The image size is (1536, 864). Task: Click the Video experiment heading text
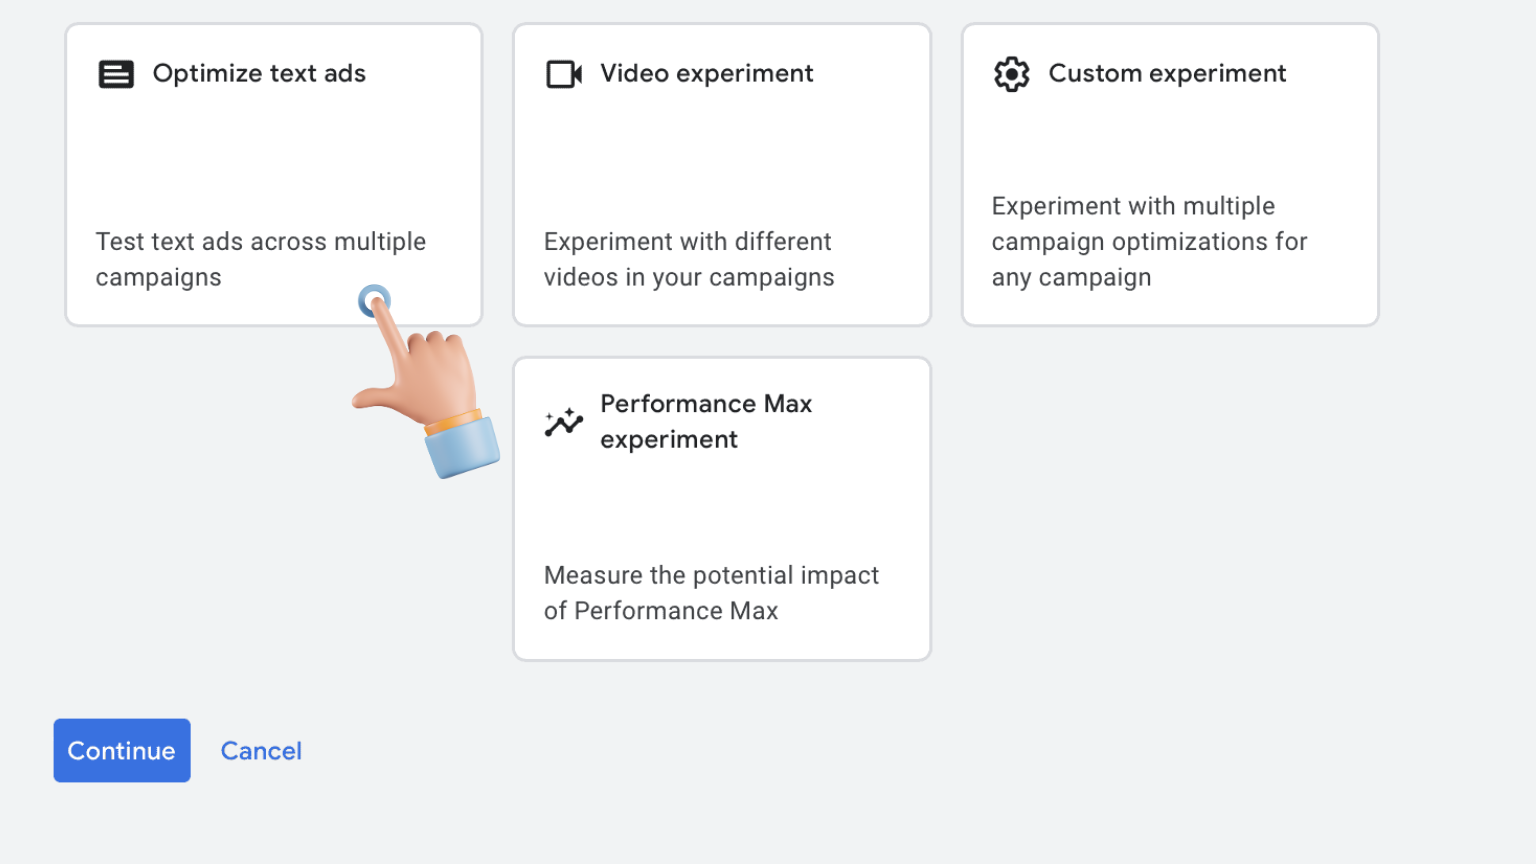tap(707, 74)
